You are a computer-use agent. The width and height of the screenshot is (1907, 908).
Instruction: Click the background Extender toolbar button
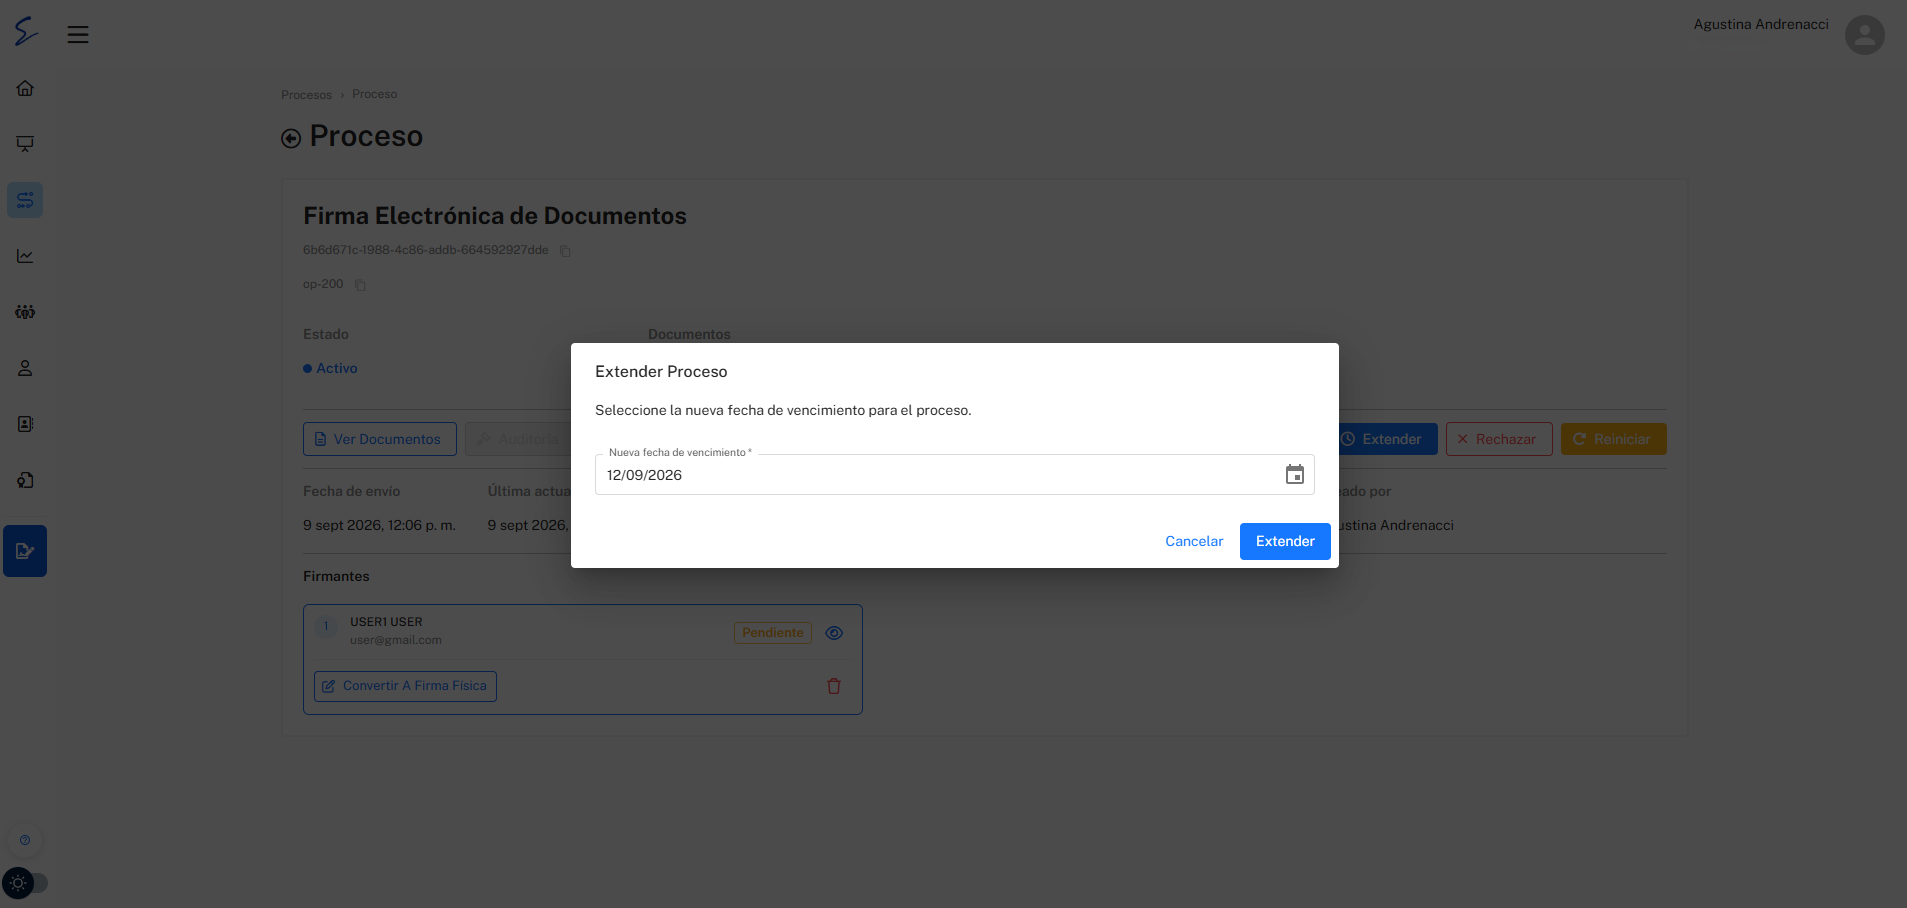click(x=1388, y=439)
